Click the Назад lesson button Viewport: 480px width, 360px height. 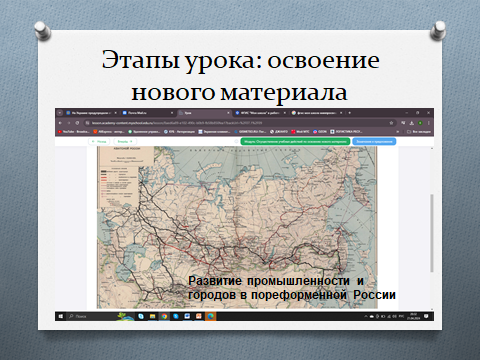[99, 142]
